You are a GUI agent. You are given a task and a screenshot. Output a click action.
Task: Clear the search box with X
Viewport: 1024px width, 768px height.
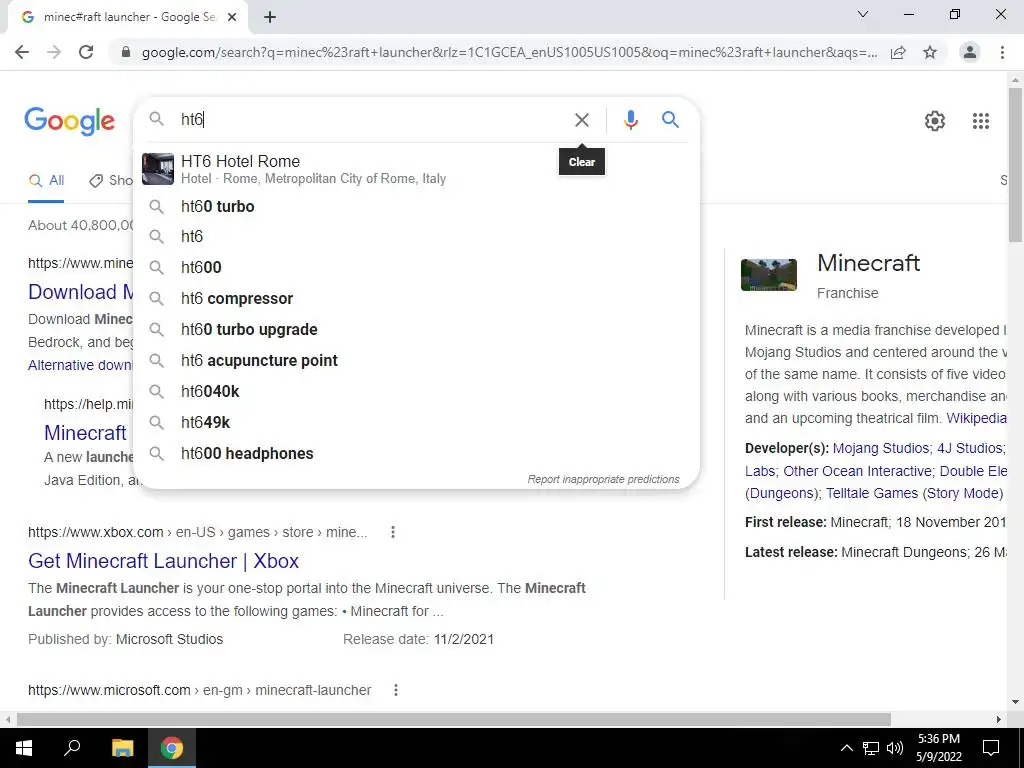tap(581, 120)
